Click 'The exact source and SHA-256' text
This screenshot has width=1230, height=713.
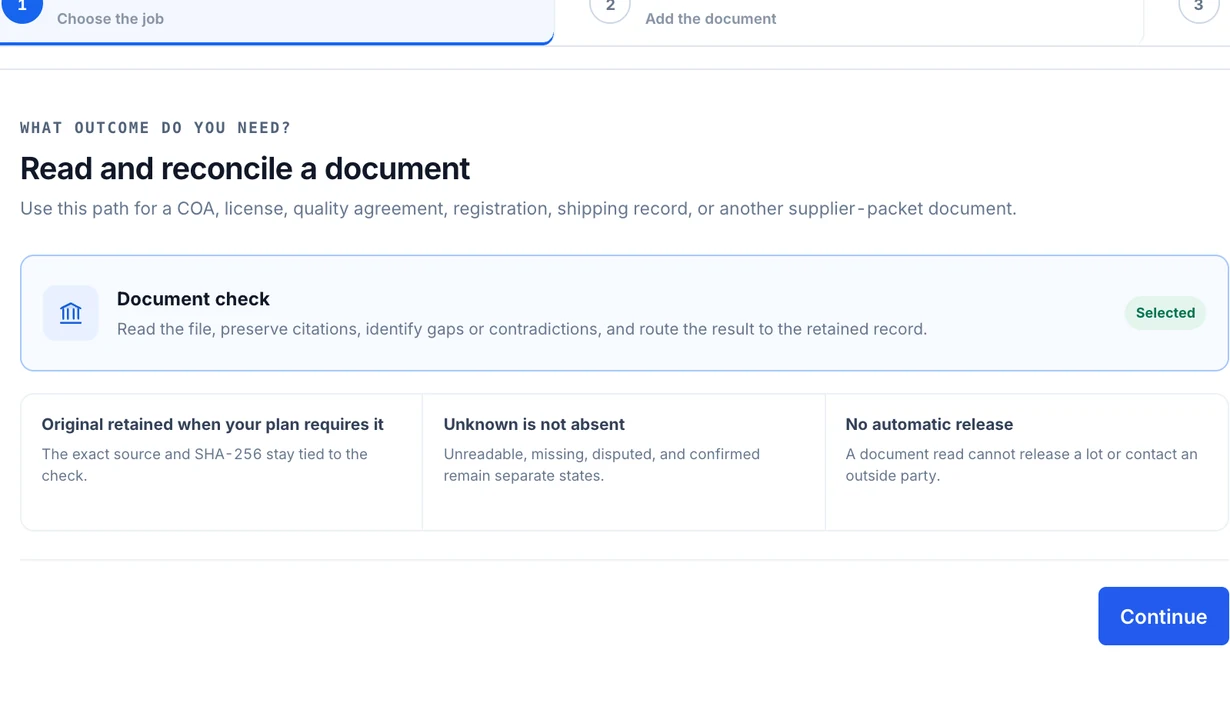click(x=205, y=465)
